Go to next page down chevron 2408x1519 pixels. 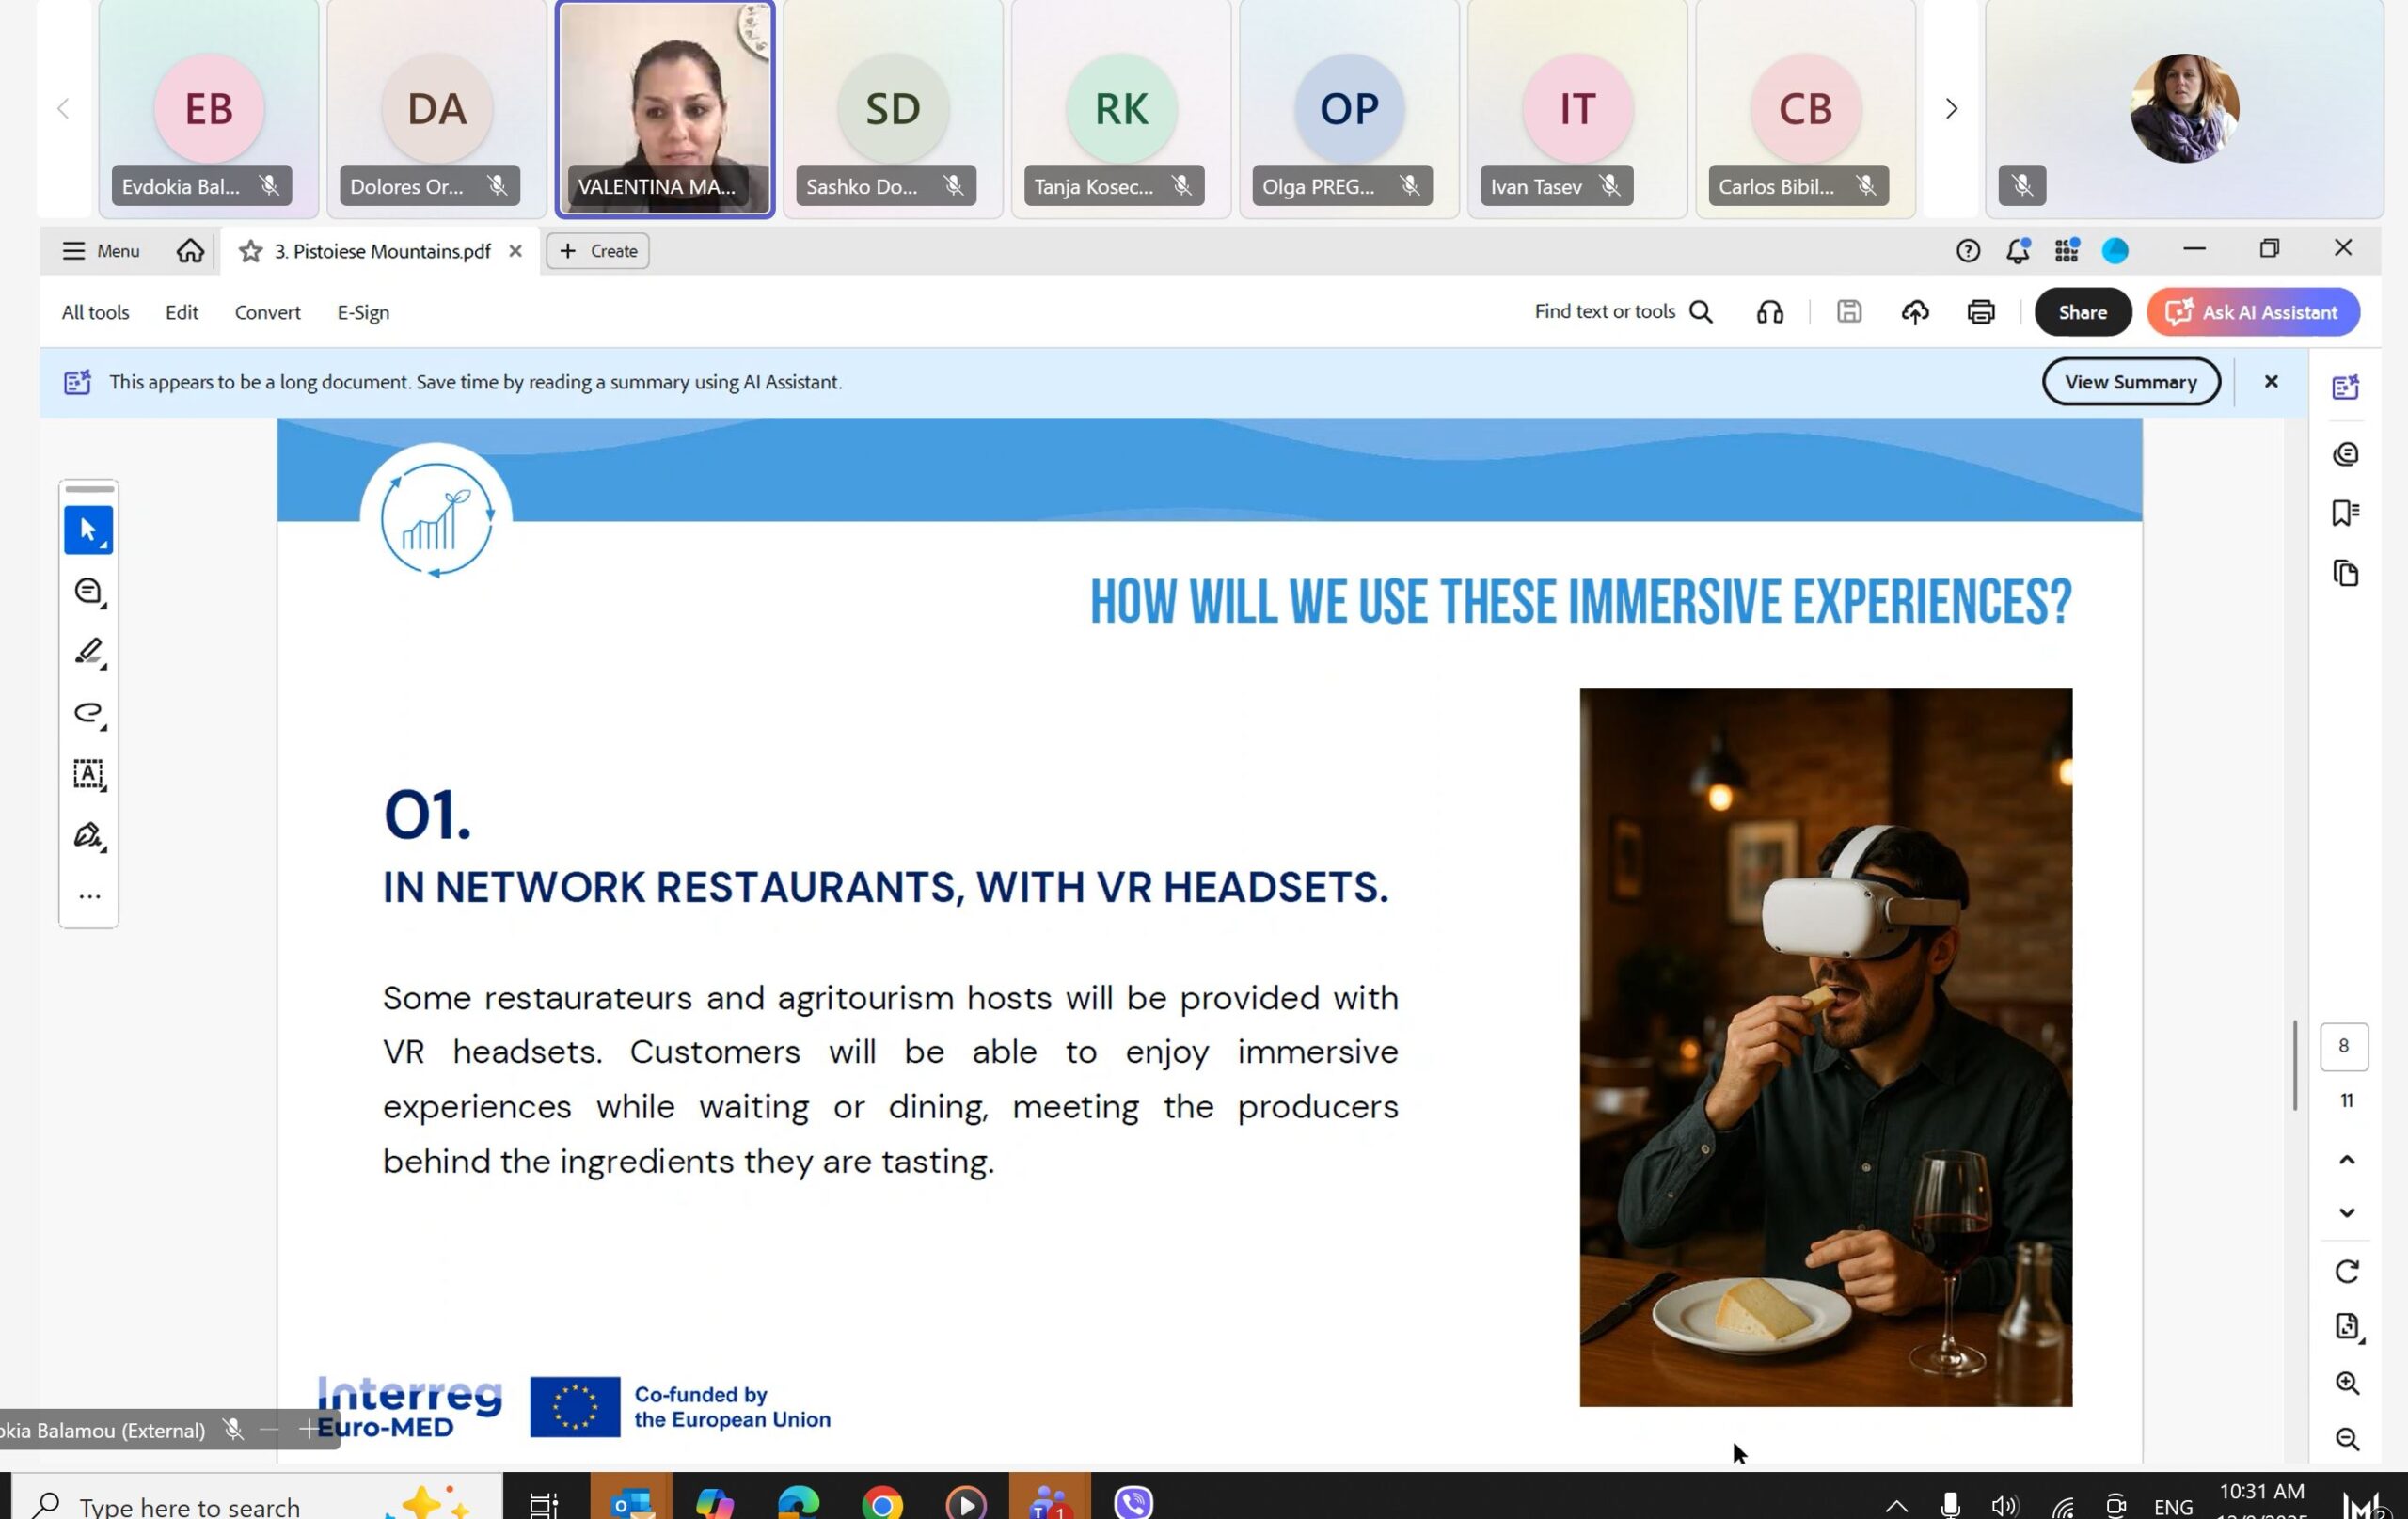pos(2346,1213)
